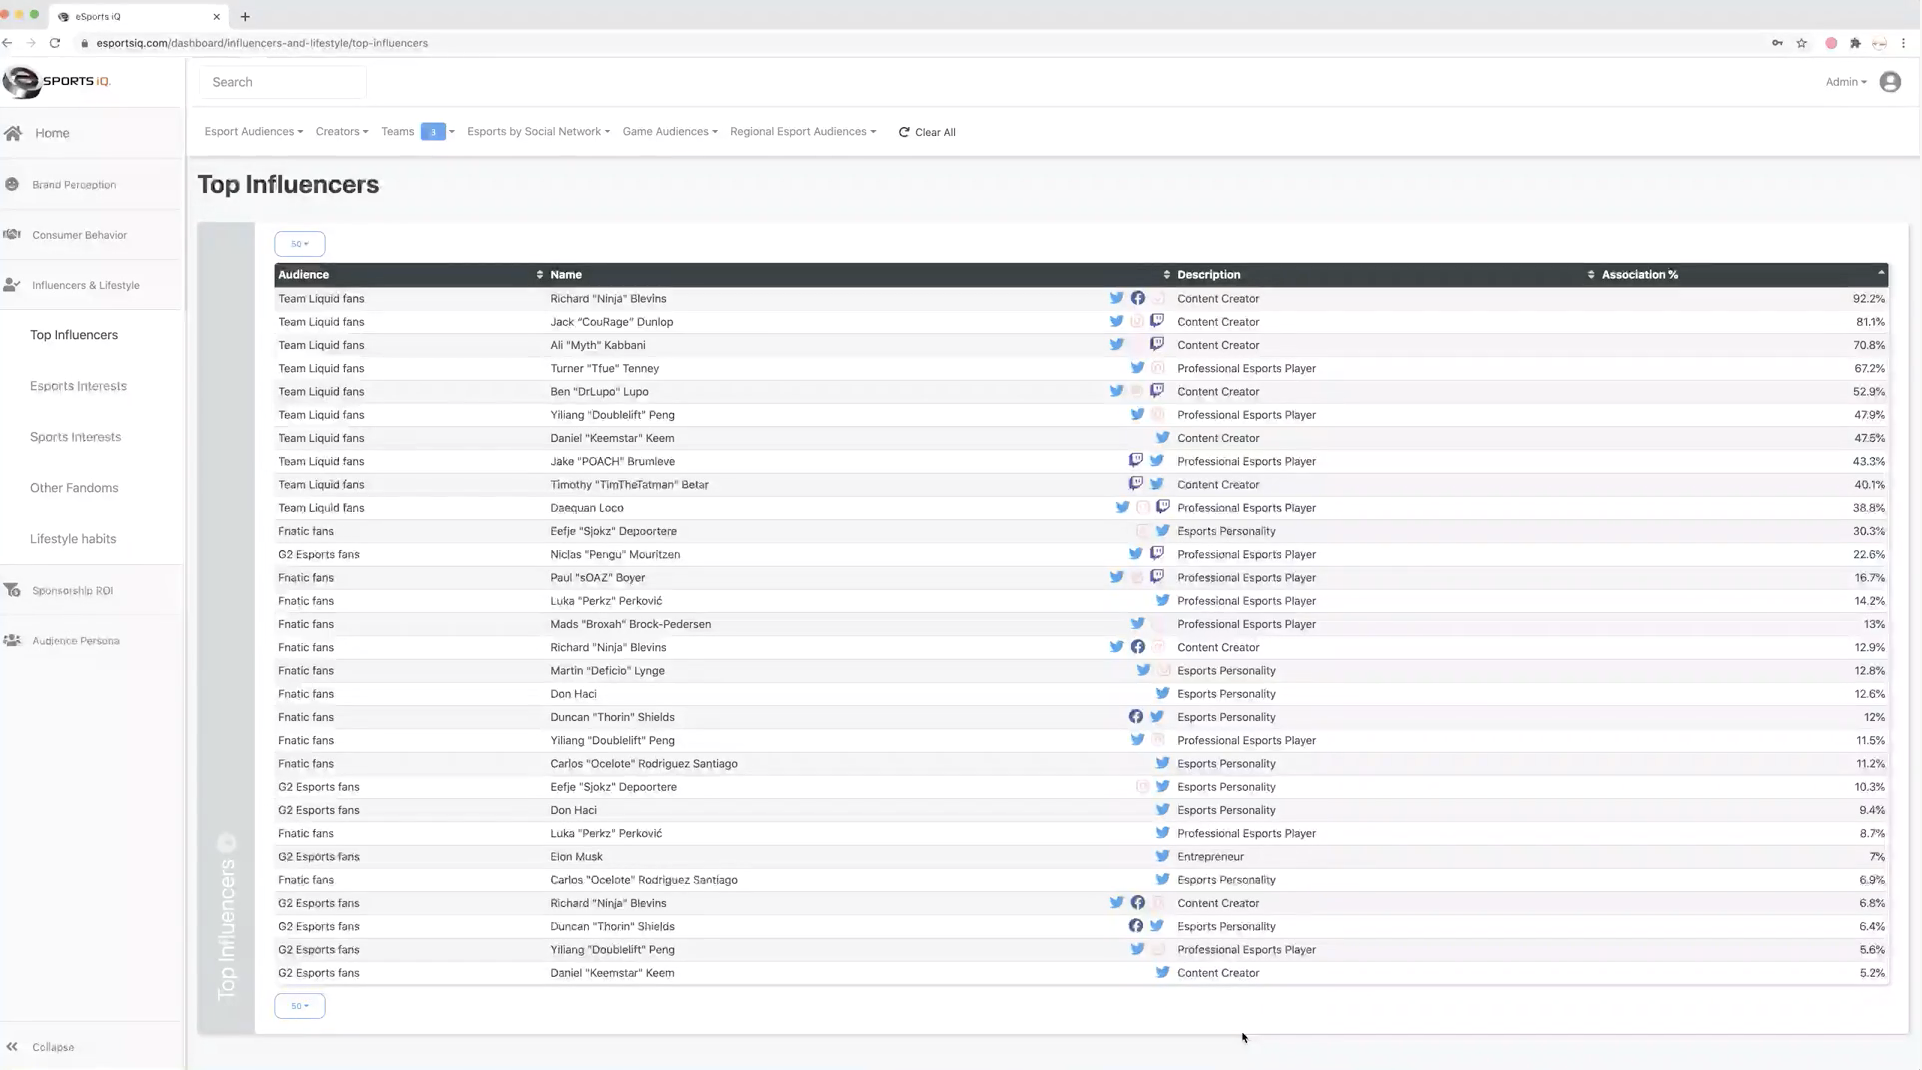
Task: Open Twitter icon in Timothy "TimTheTatman" Betar row
Action: [x=1157, y=484]
